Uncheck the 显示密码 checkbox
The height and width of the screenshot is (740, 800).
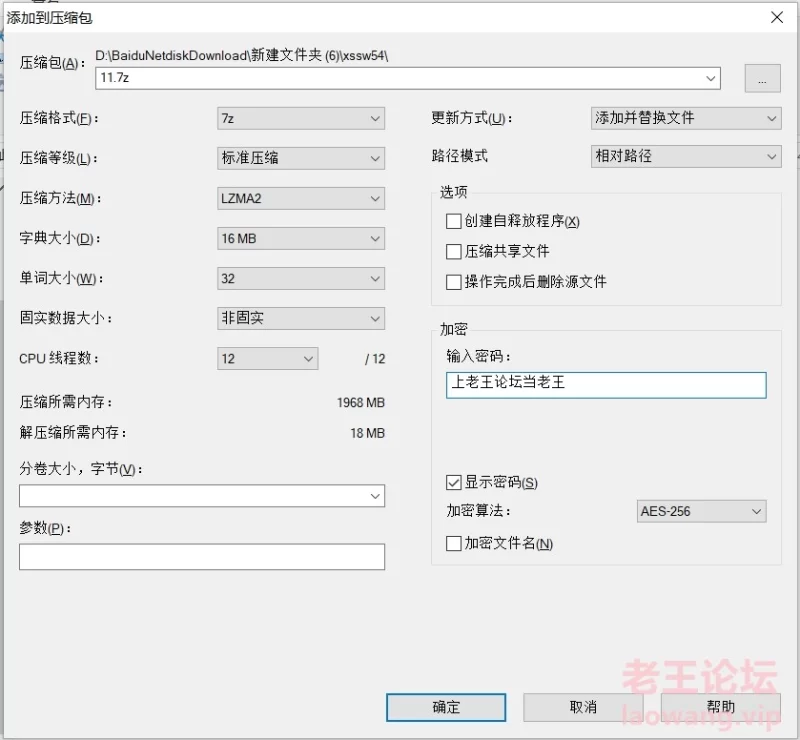(x=454, y=482)
